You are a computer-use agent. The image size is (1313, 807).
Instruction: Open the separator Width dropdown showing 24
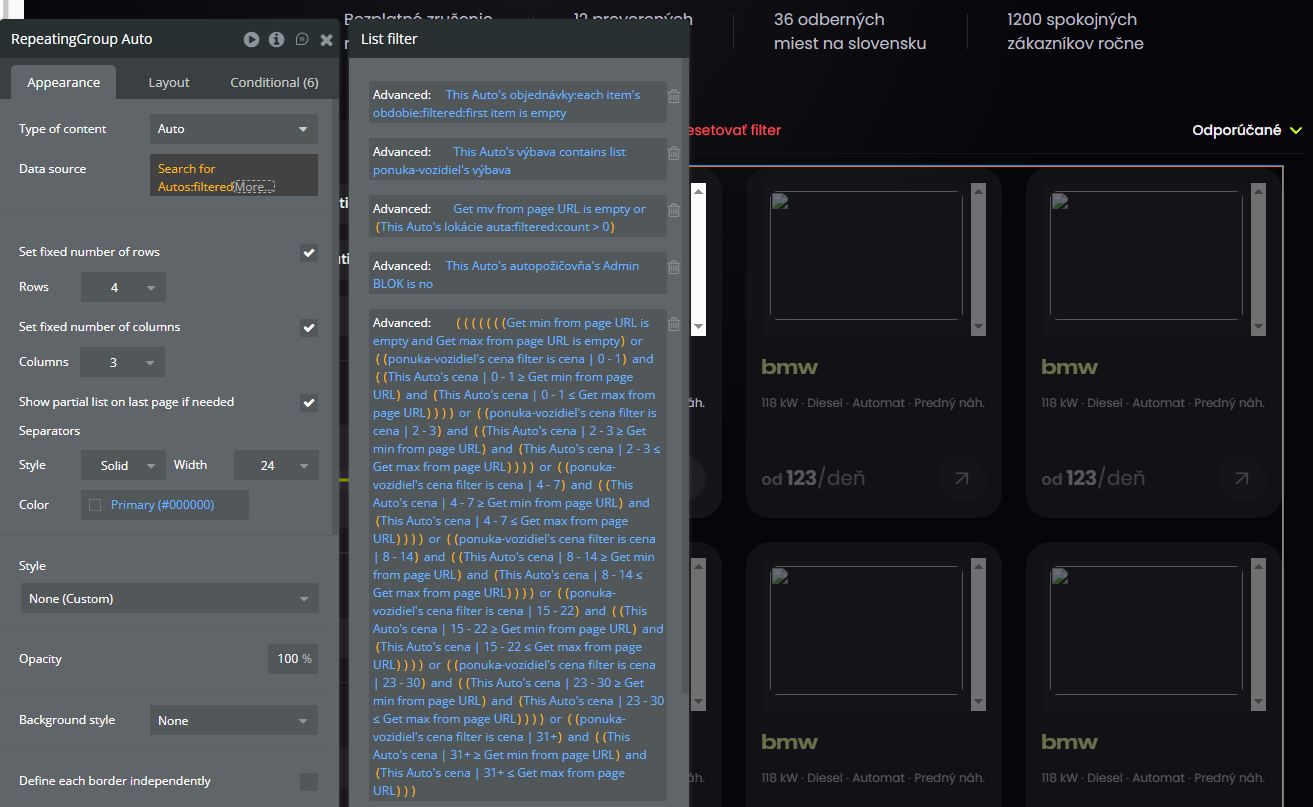click(x=276, y=465)
